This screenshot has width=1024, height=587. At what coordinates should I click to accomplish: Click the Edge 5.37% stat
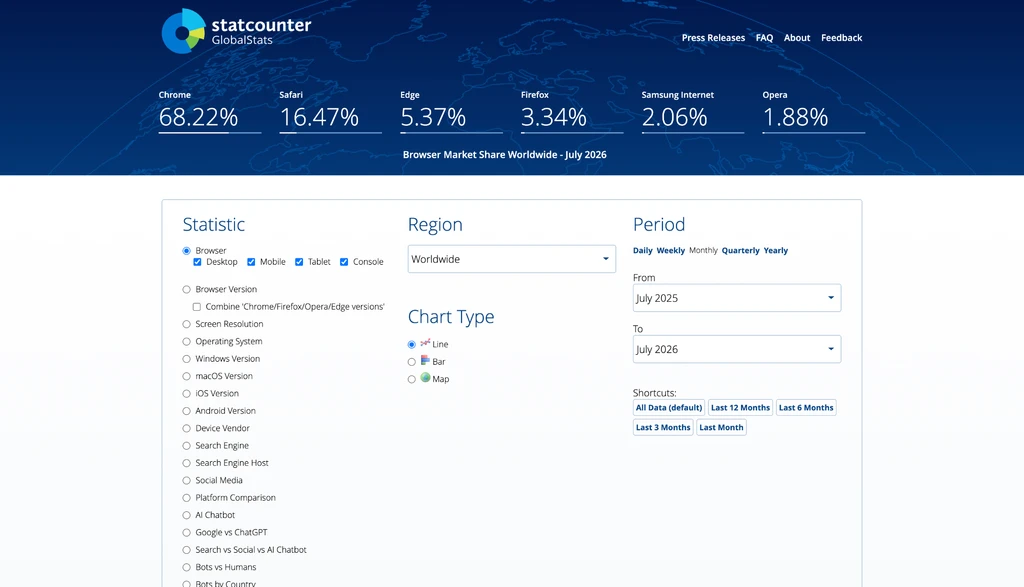451,111
